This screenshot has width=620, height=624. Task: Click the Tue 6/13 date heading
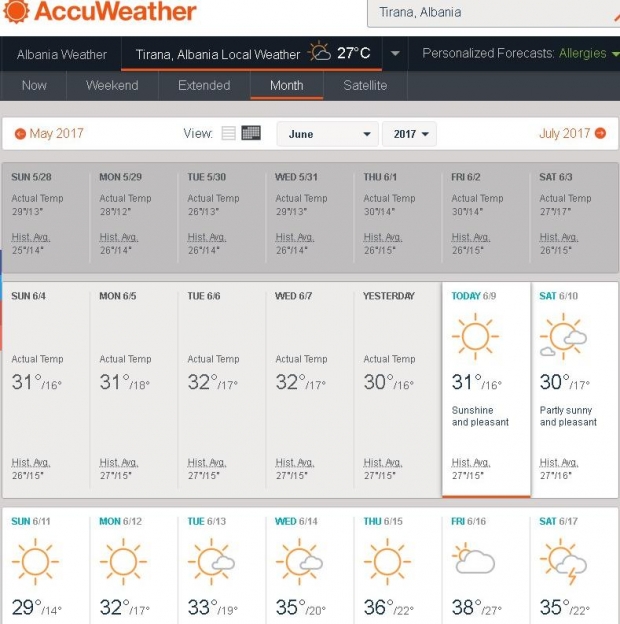(x=207, y=521)
